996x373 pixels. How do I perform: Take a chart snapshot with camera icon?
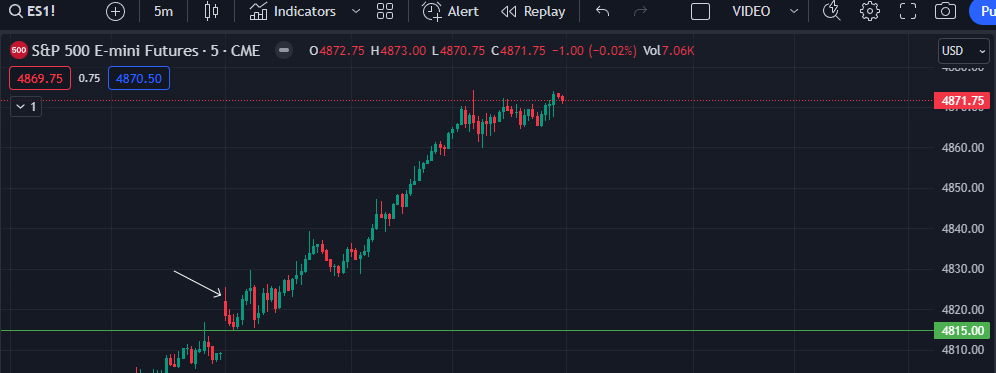click(946, 11)
